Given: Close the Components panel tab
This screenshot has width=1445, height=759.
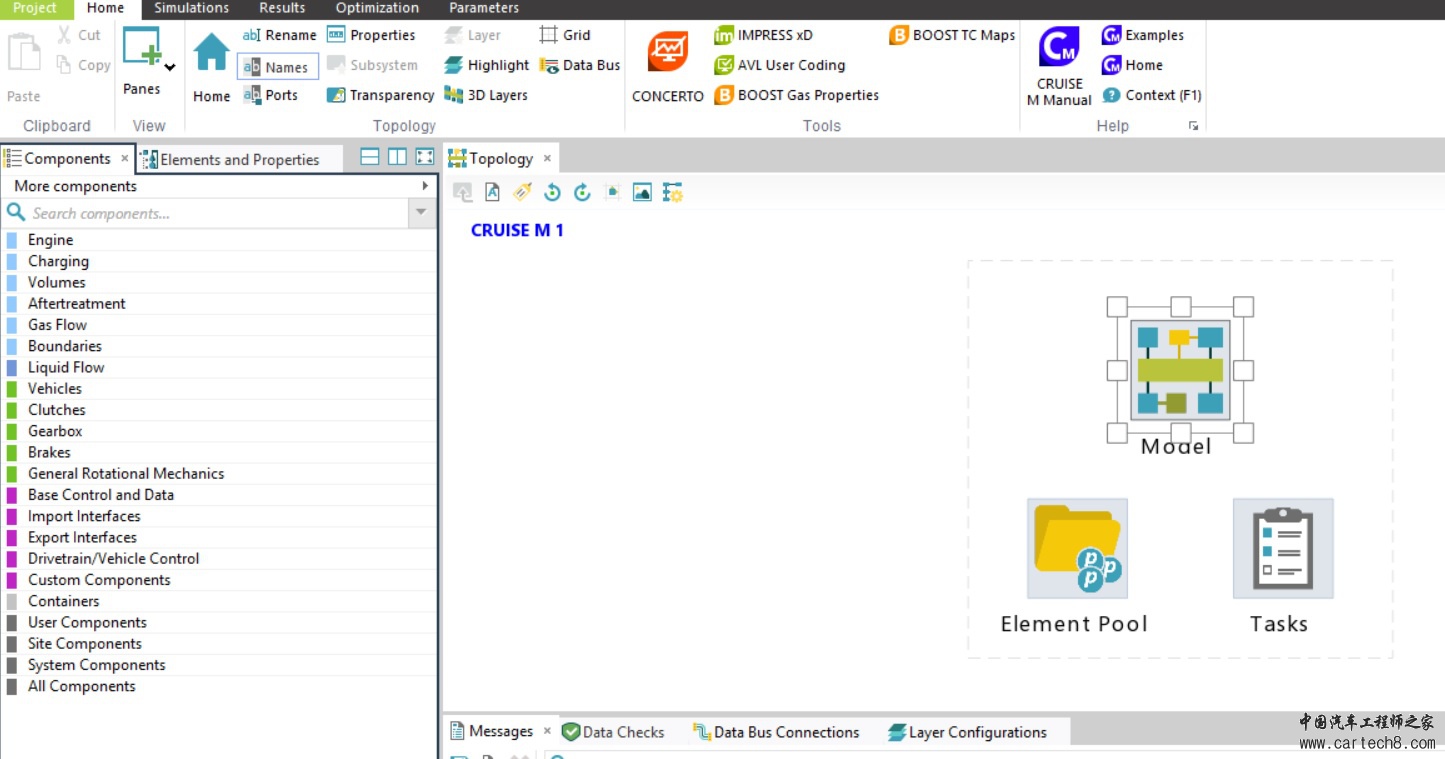Looking at the screenshot, I should (125, 158).
